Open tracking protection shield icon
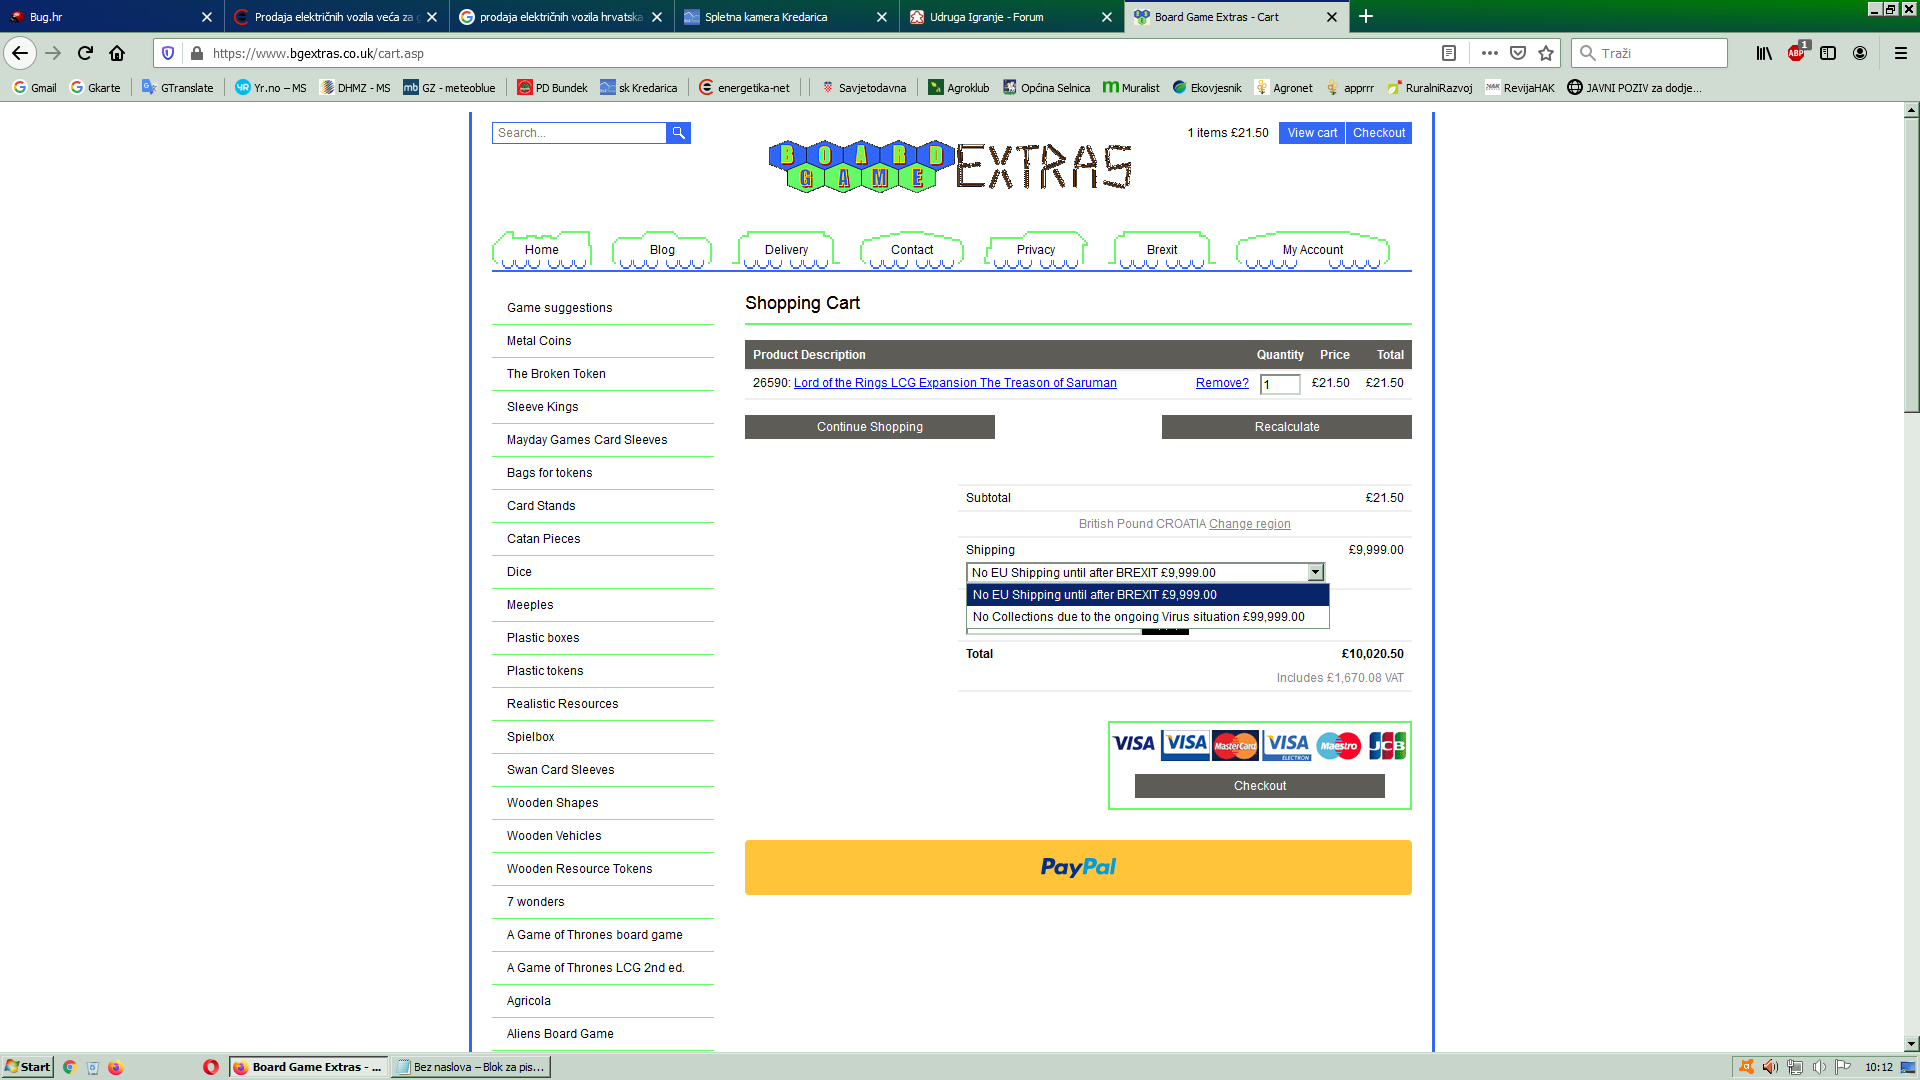 click(168, 53)
